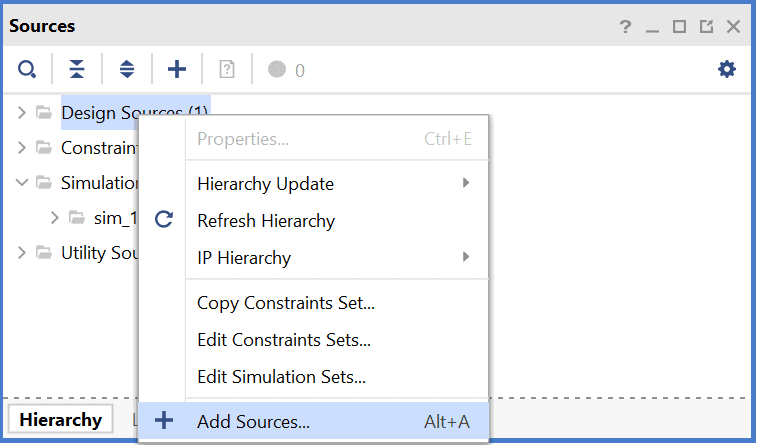757x445 pixels.
Task: Click the Refresh Hierarchy circular arrow icon
Action: tap(164, 221)
